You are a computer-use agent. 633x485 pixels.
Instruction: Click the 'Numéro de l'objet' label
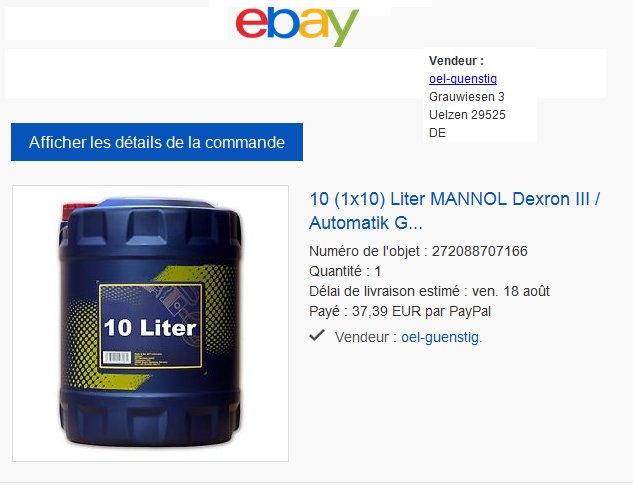pos(364,251)
